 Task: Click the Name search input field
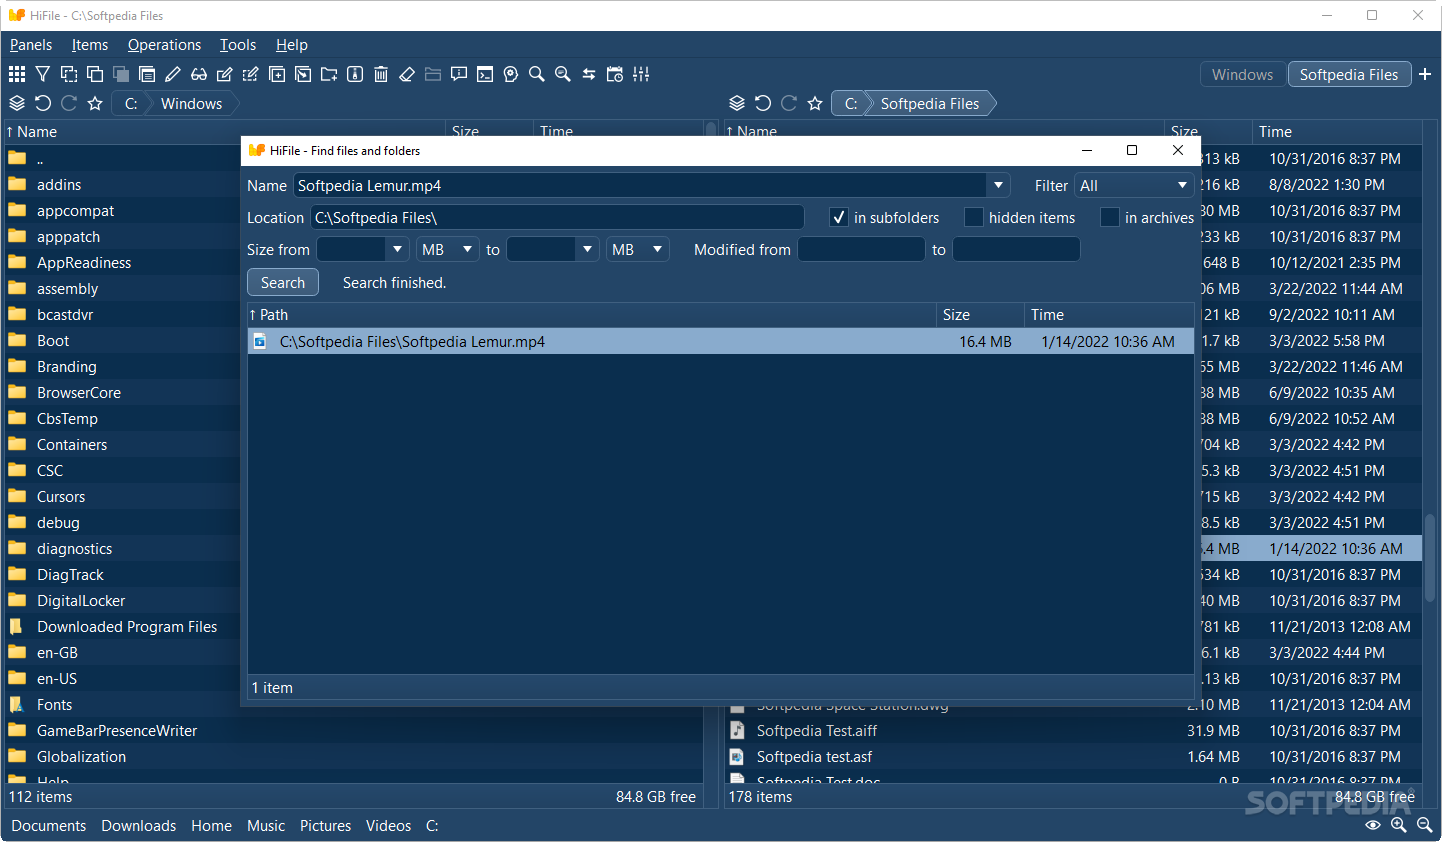click(x=640, y=185)
